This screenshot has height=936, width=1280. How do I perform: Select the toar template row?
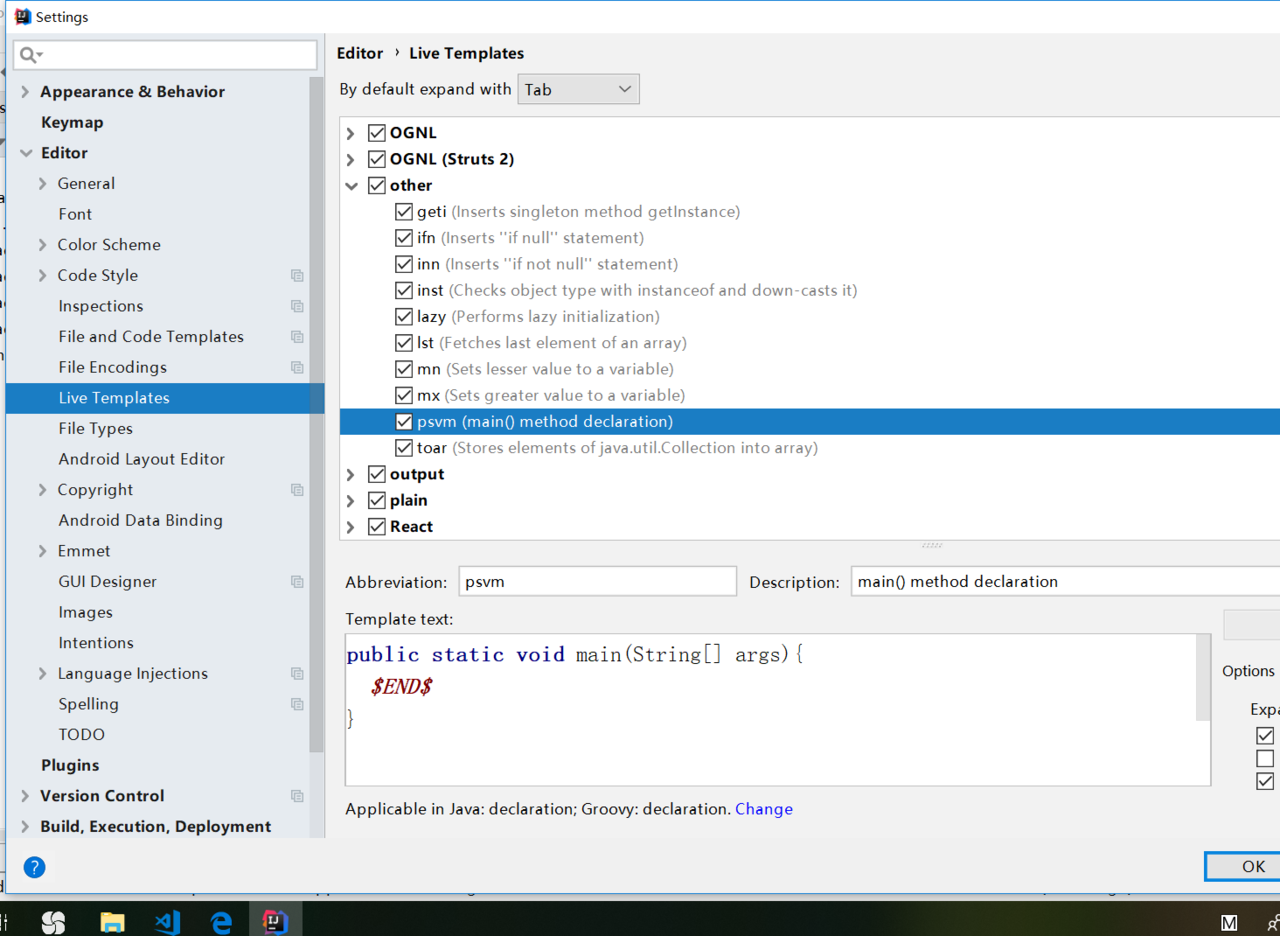point(810,448)
